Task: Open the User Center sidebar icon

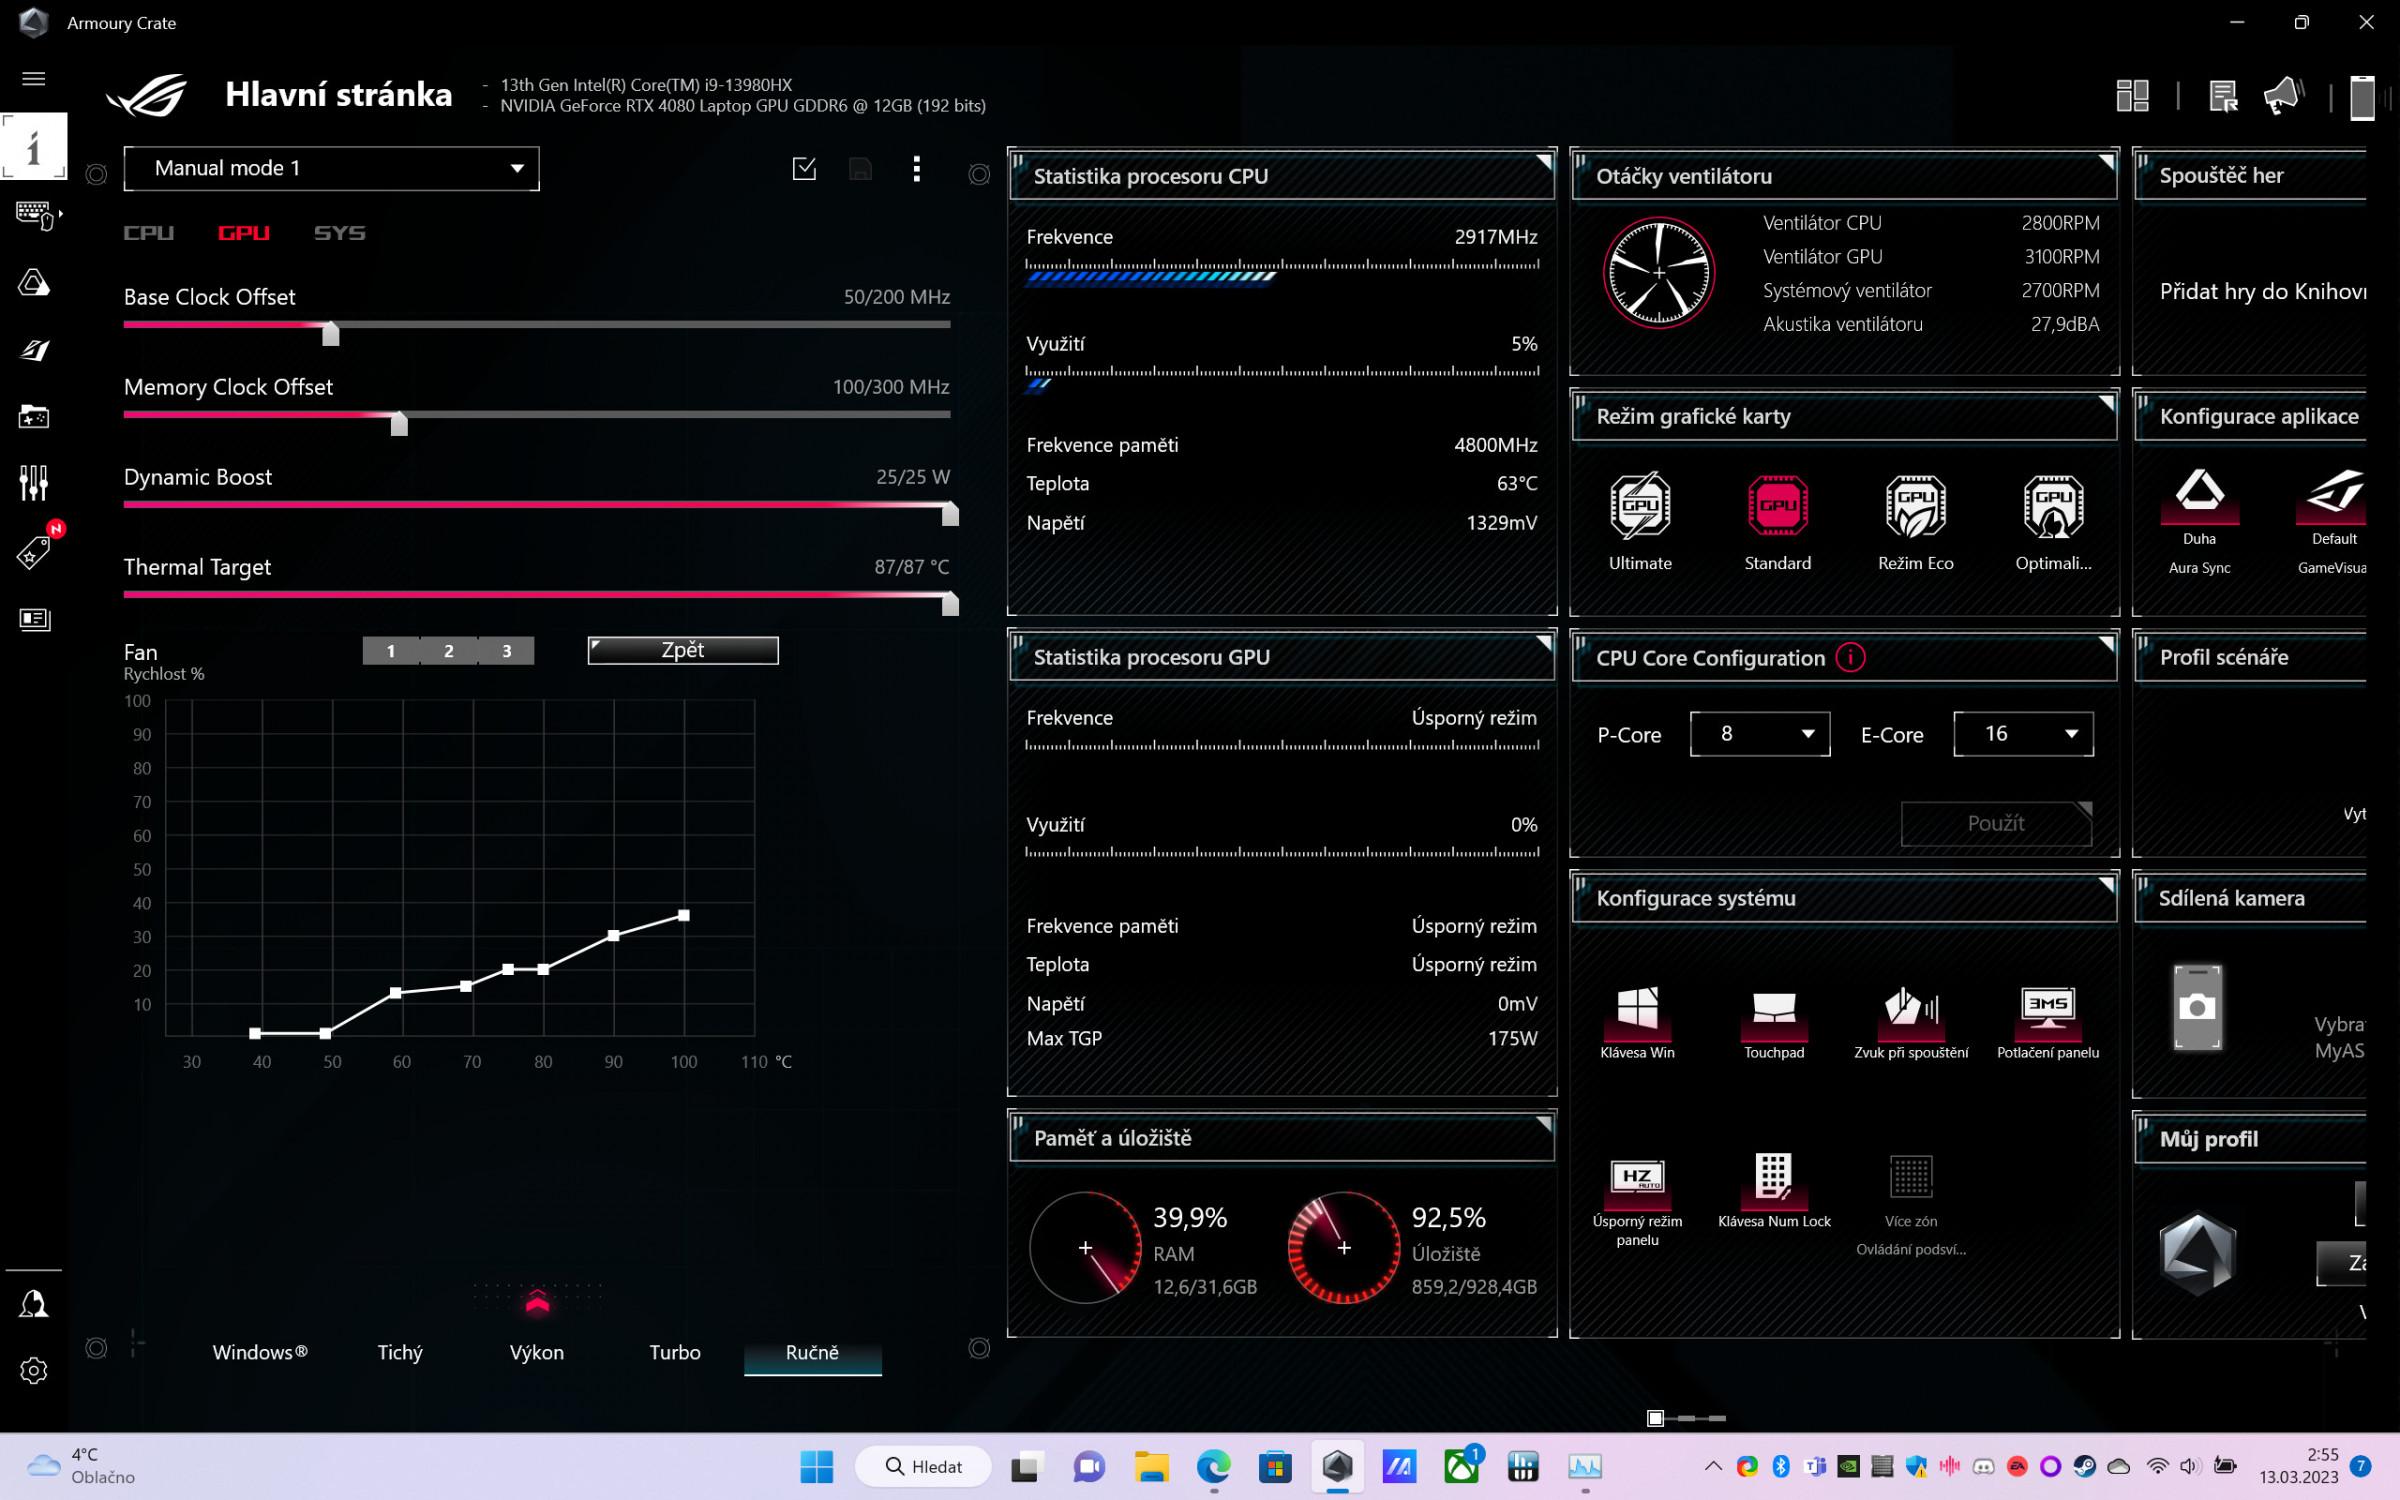Action: (x=33, y=1303)
